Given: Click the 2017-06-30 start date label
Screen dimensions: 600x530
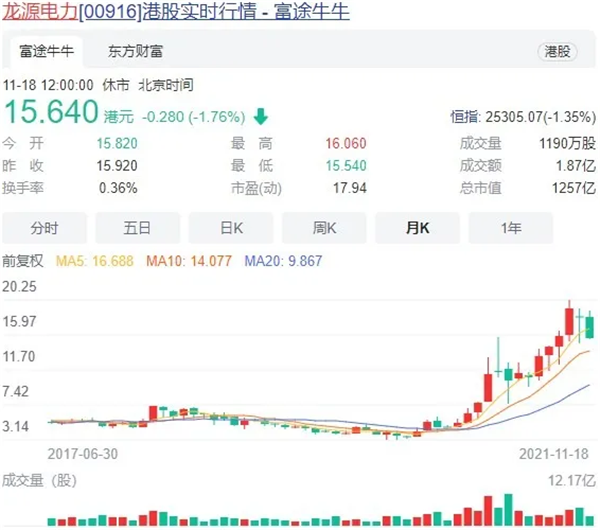Looking at the screenshot, I should 83,454.
